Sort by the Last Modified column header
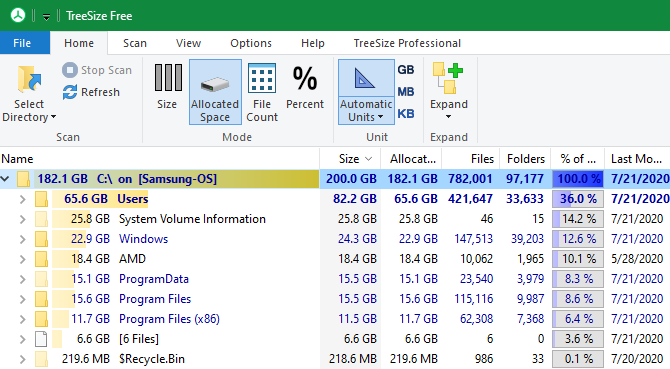Screen dimensions: 670x369 637,159
